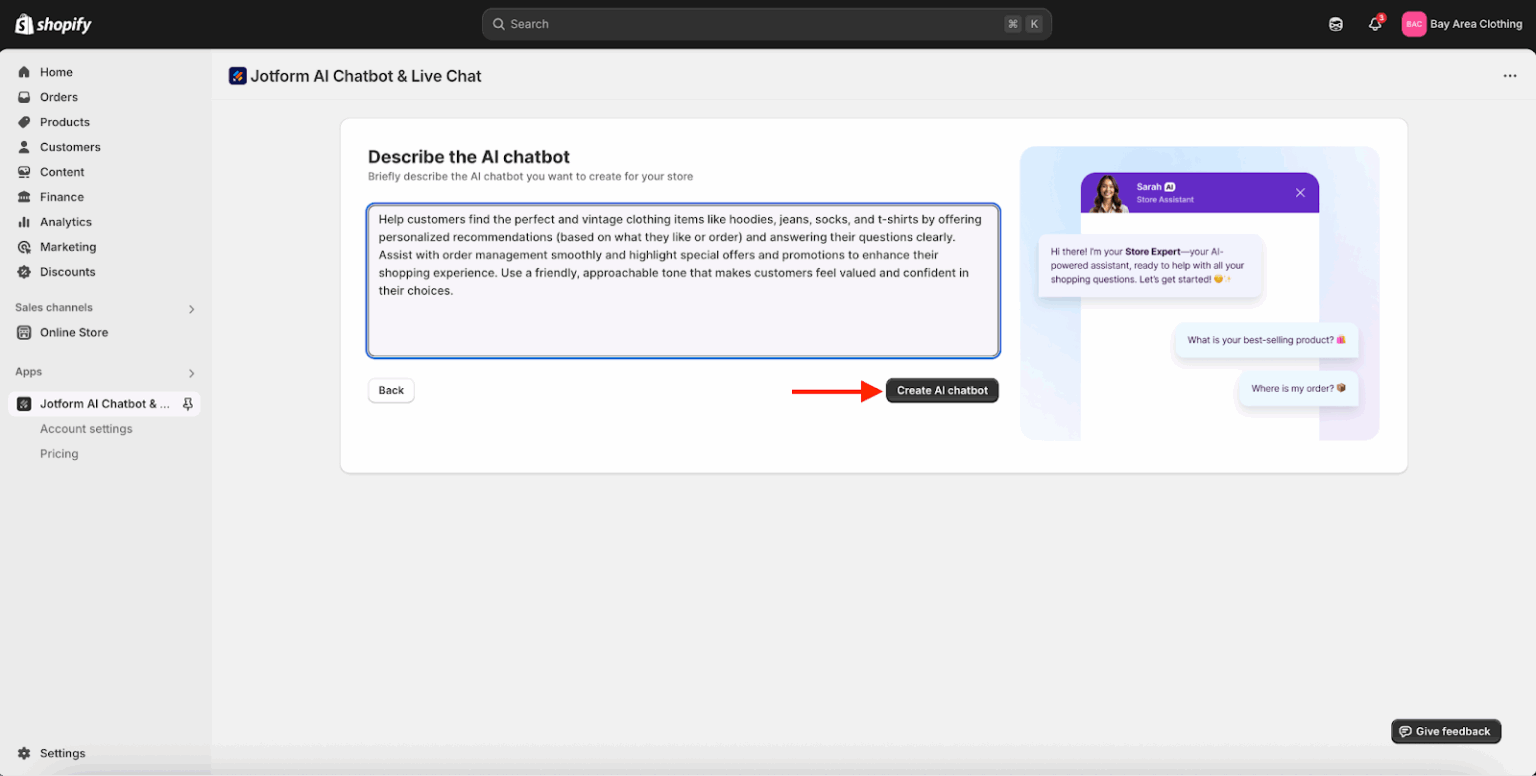1536x776 pixels.
Task: Open the Customers section
Action: point(70,146)
